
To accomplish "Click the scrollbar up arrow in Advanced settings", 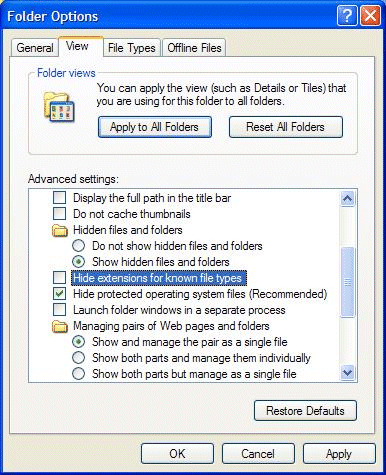I will pos(347,199).
